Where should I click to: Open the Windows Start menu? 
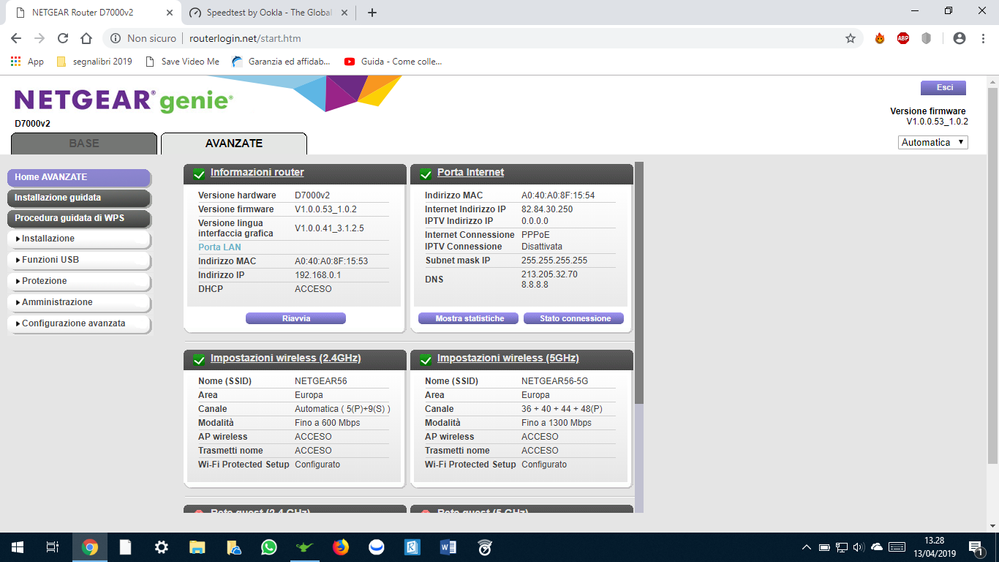point(17,547)
